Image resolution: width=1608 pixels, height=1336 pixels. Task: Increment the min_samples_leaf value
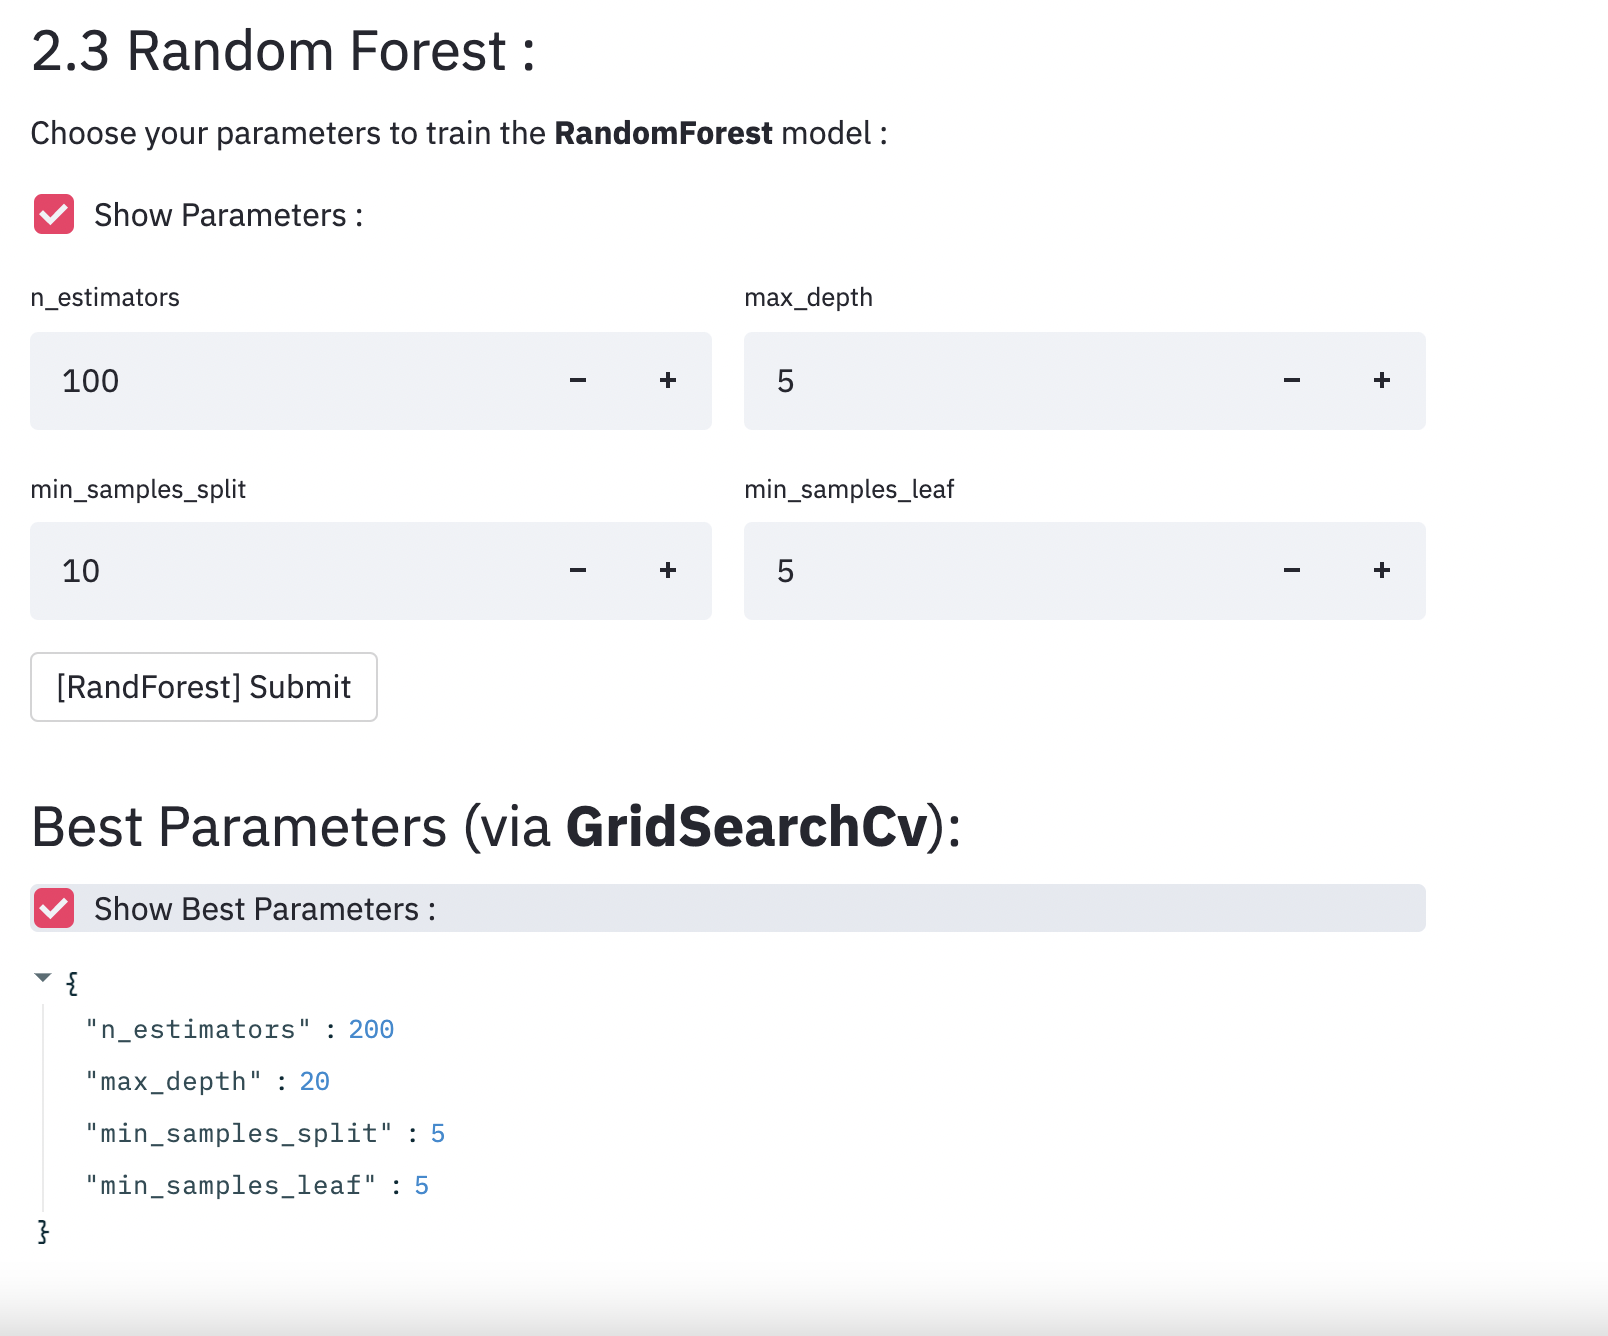pos(1381,571)
